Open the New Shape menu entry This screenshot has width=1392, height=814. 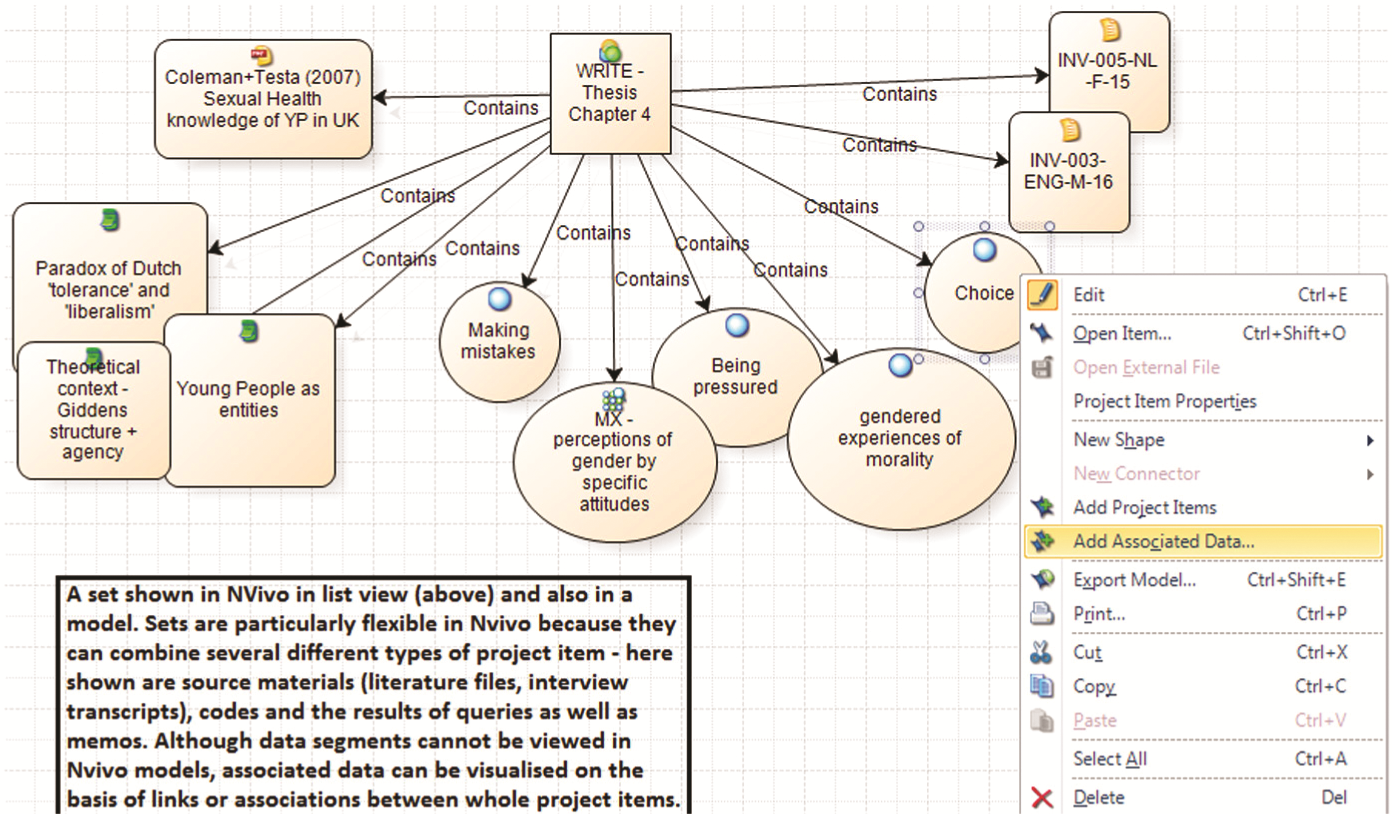click(x=1204, y=440)
